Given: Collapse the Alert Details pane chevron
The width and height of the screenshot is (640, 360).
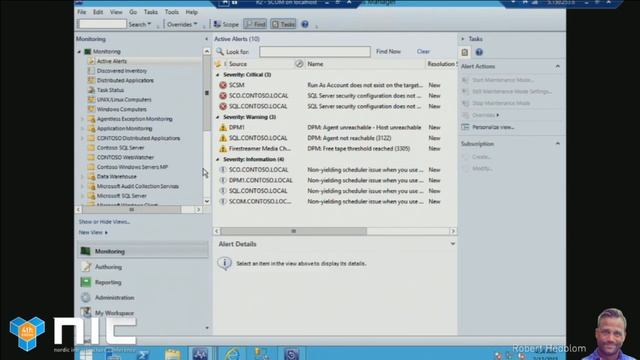Looking at the screenshot, I should (x=453, y=244).
